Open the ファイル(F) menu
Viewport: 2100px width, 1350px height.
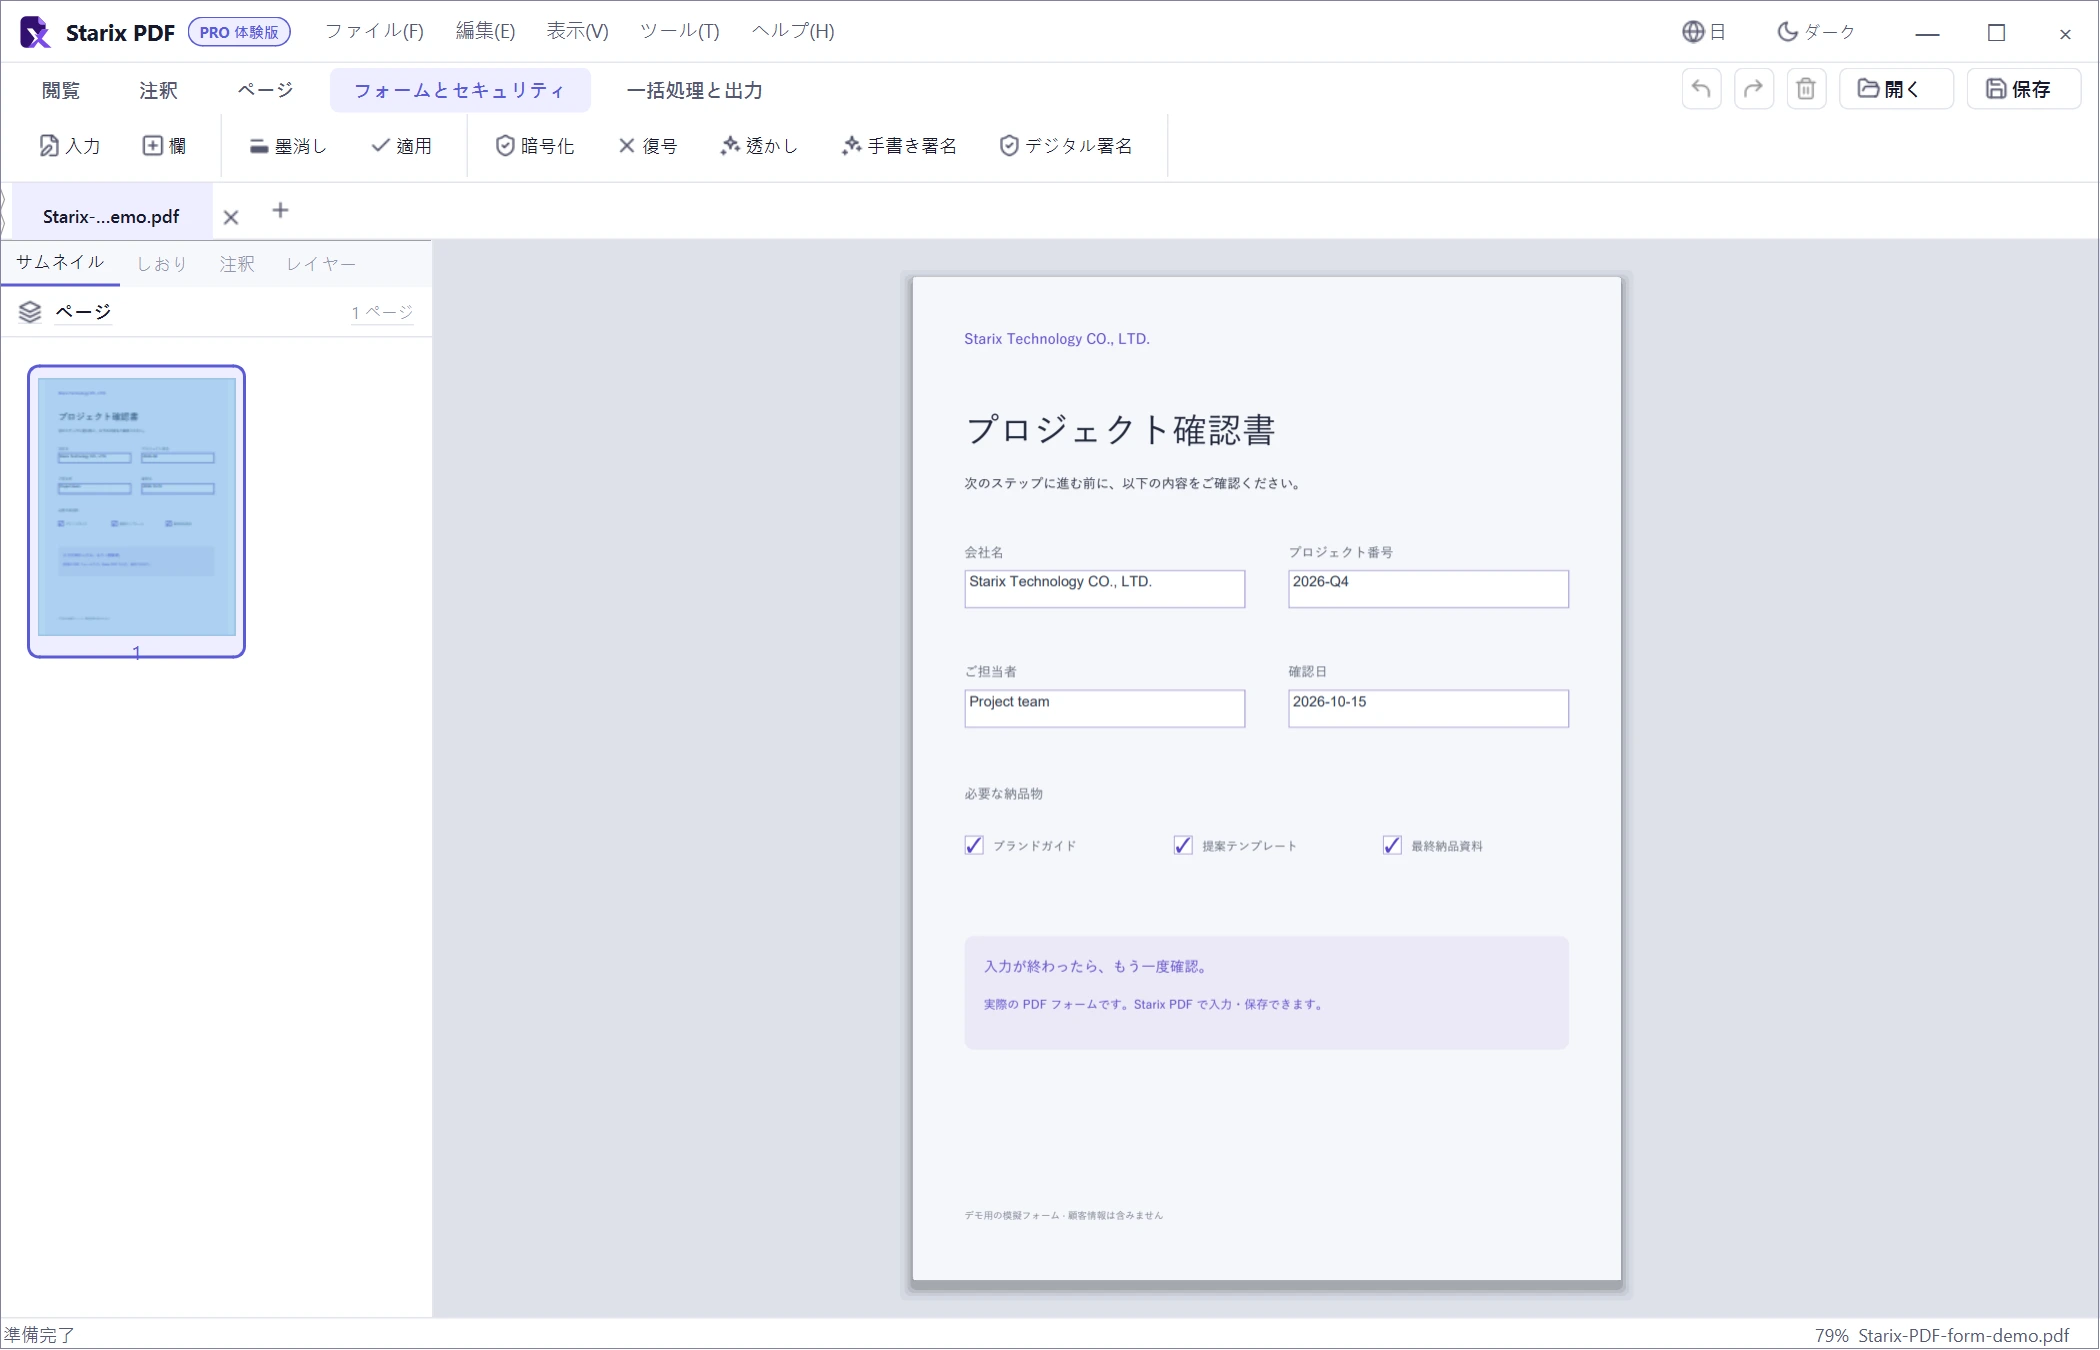tap(374, 32)
